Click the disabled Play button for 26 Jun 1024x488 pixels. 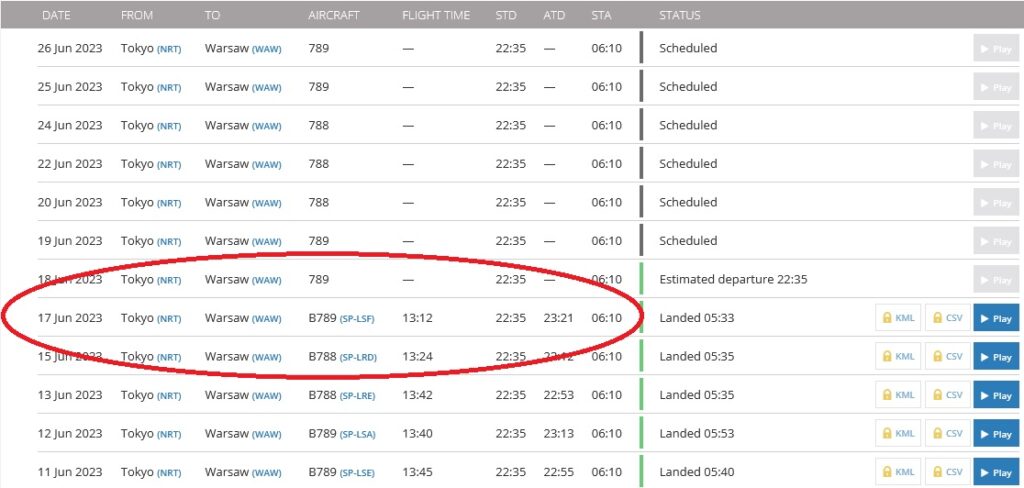[996, 49]
